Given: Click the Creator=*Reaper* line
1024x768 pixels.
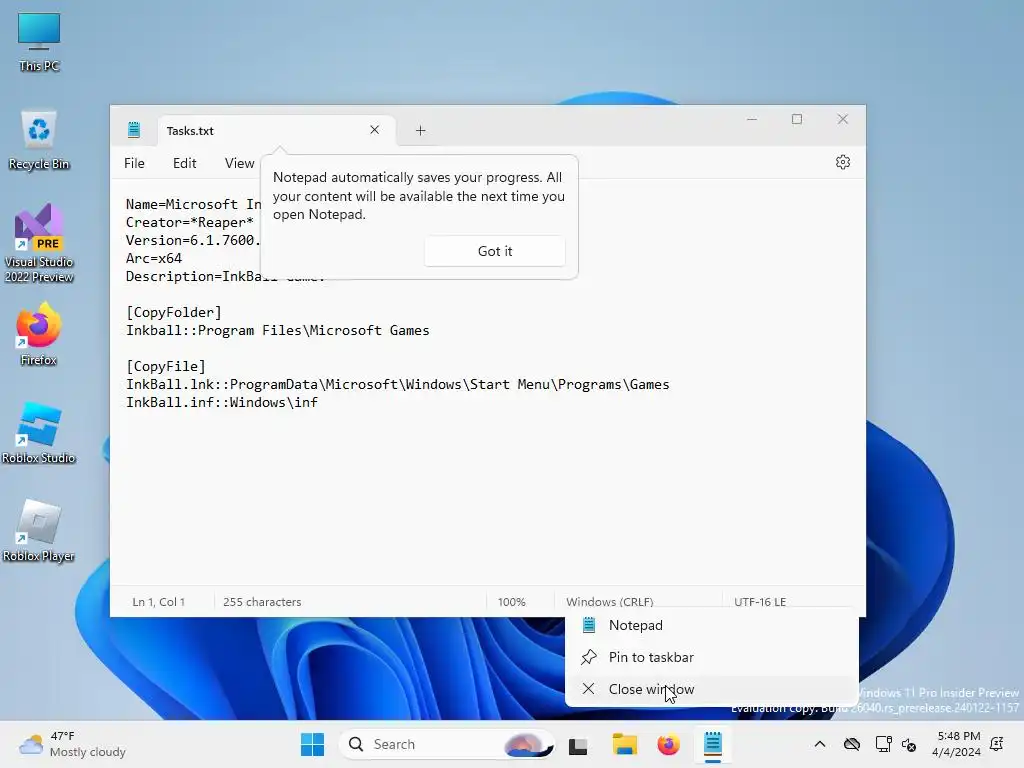Looking at the screenshot, I should click(189, 222).
